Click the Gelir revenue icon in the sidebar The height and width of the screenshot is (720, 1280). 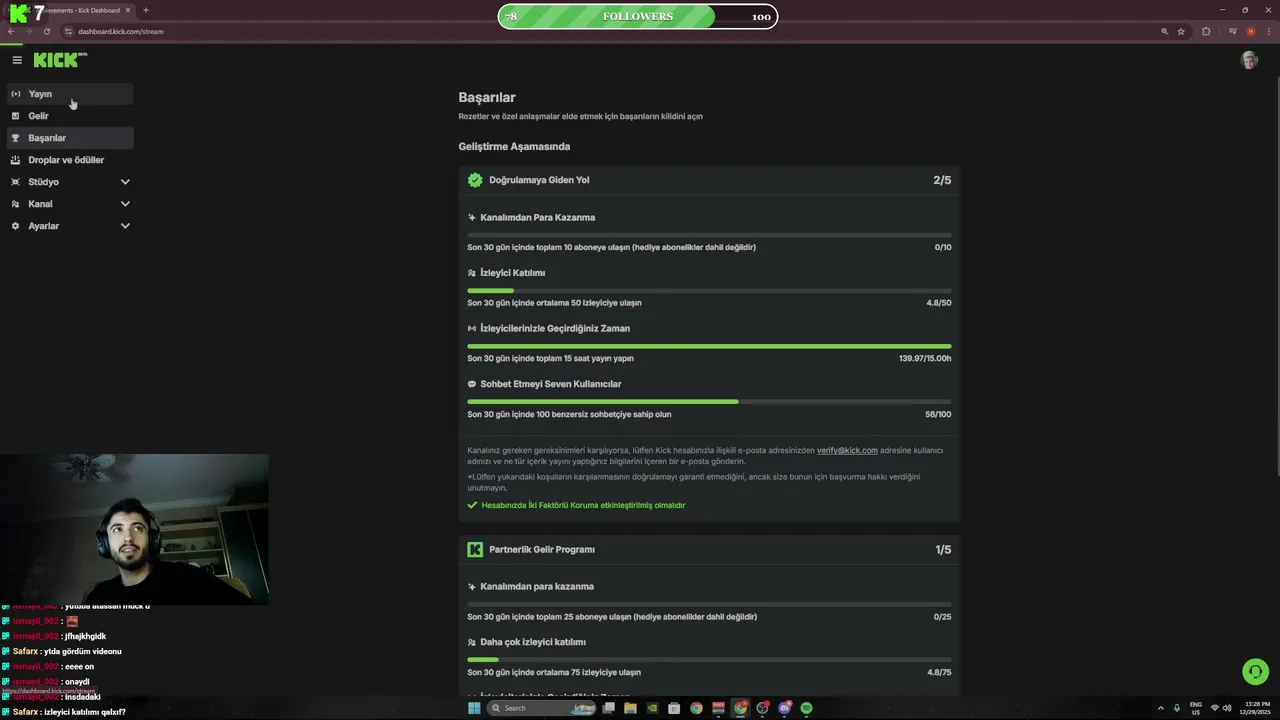[x=16, y=116]
